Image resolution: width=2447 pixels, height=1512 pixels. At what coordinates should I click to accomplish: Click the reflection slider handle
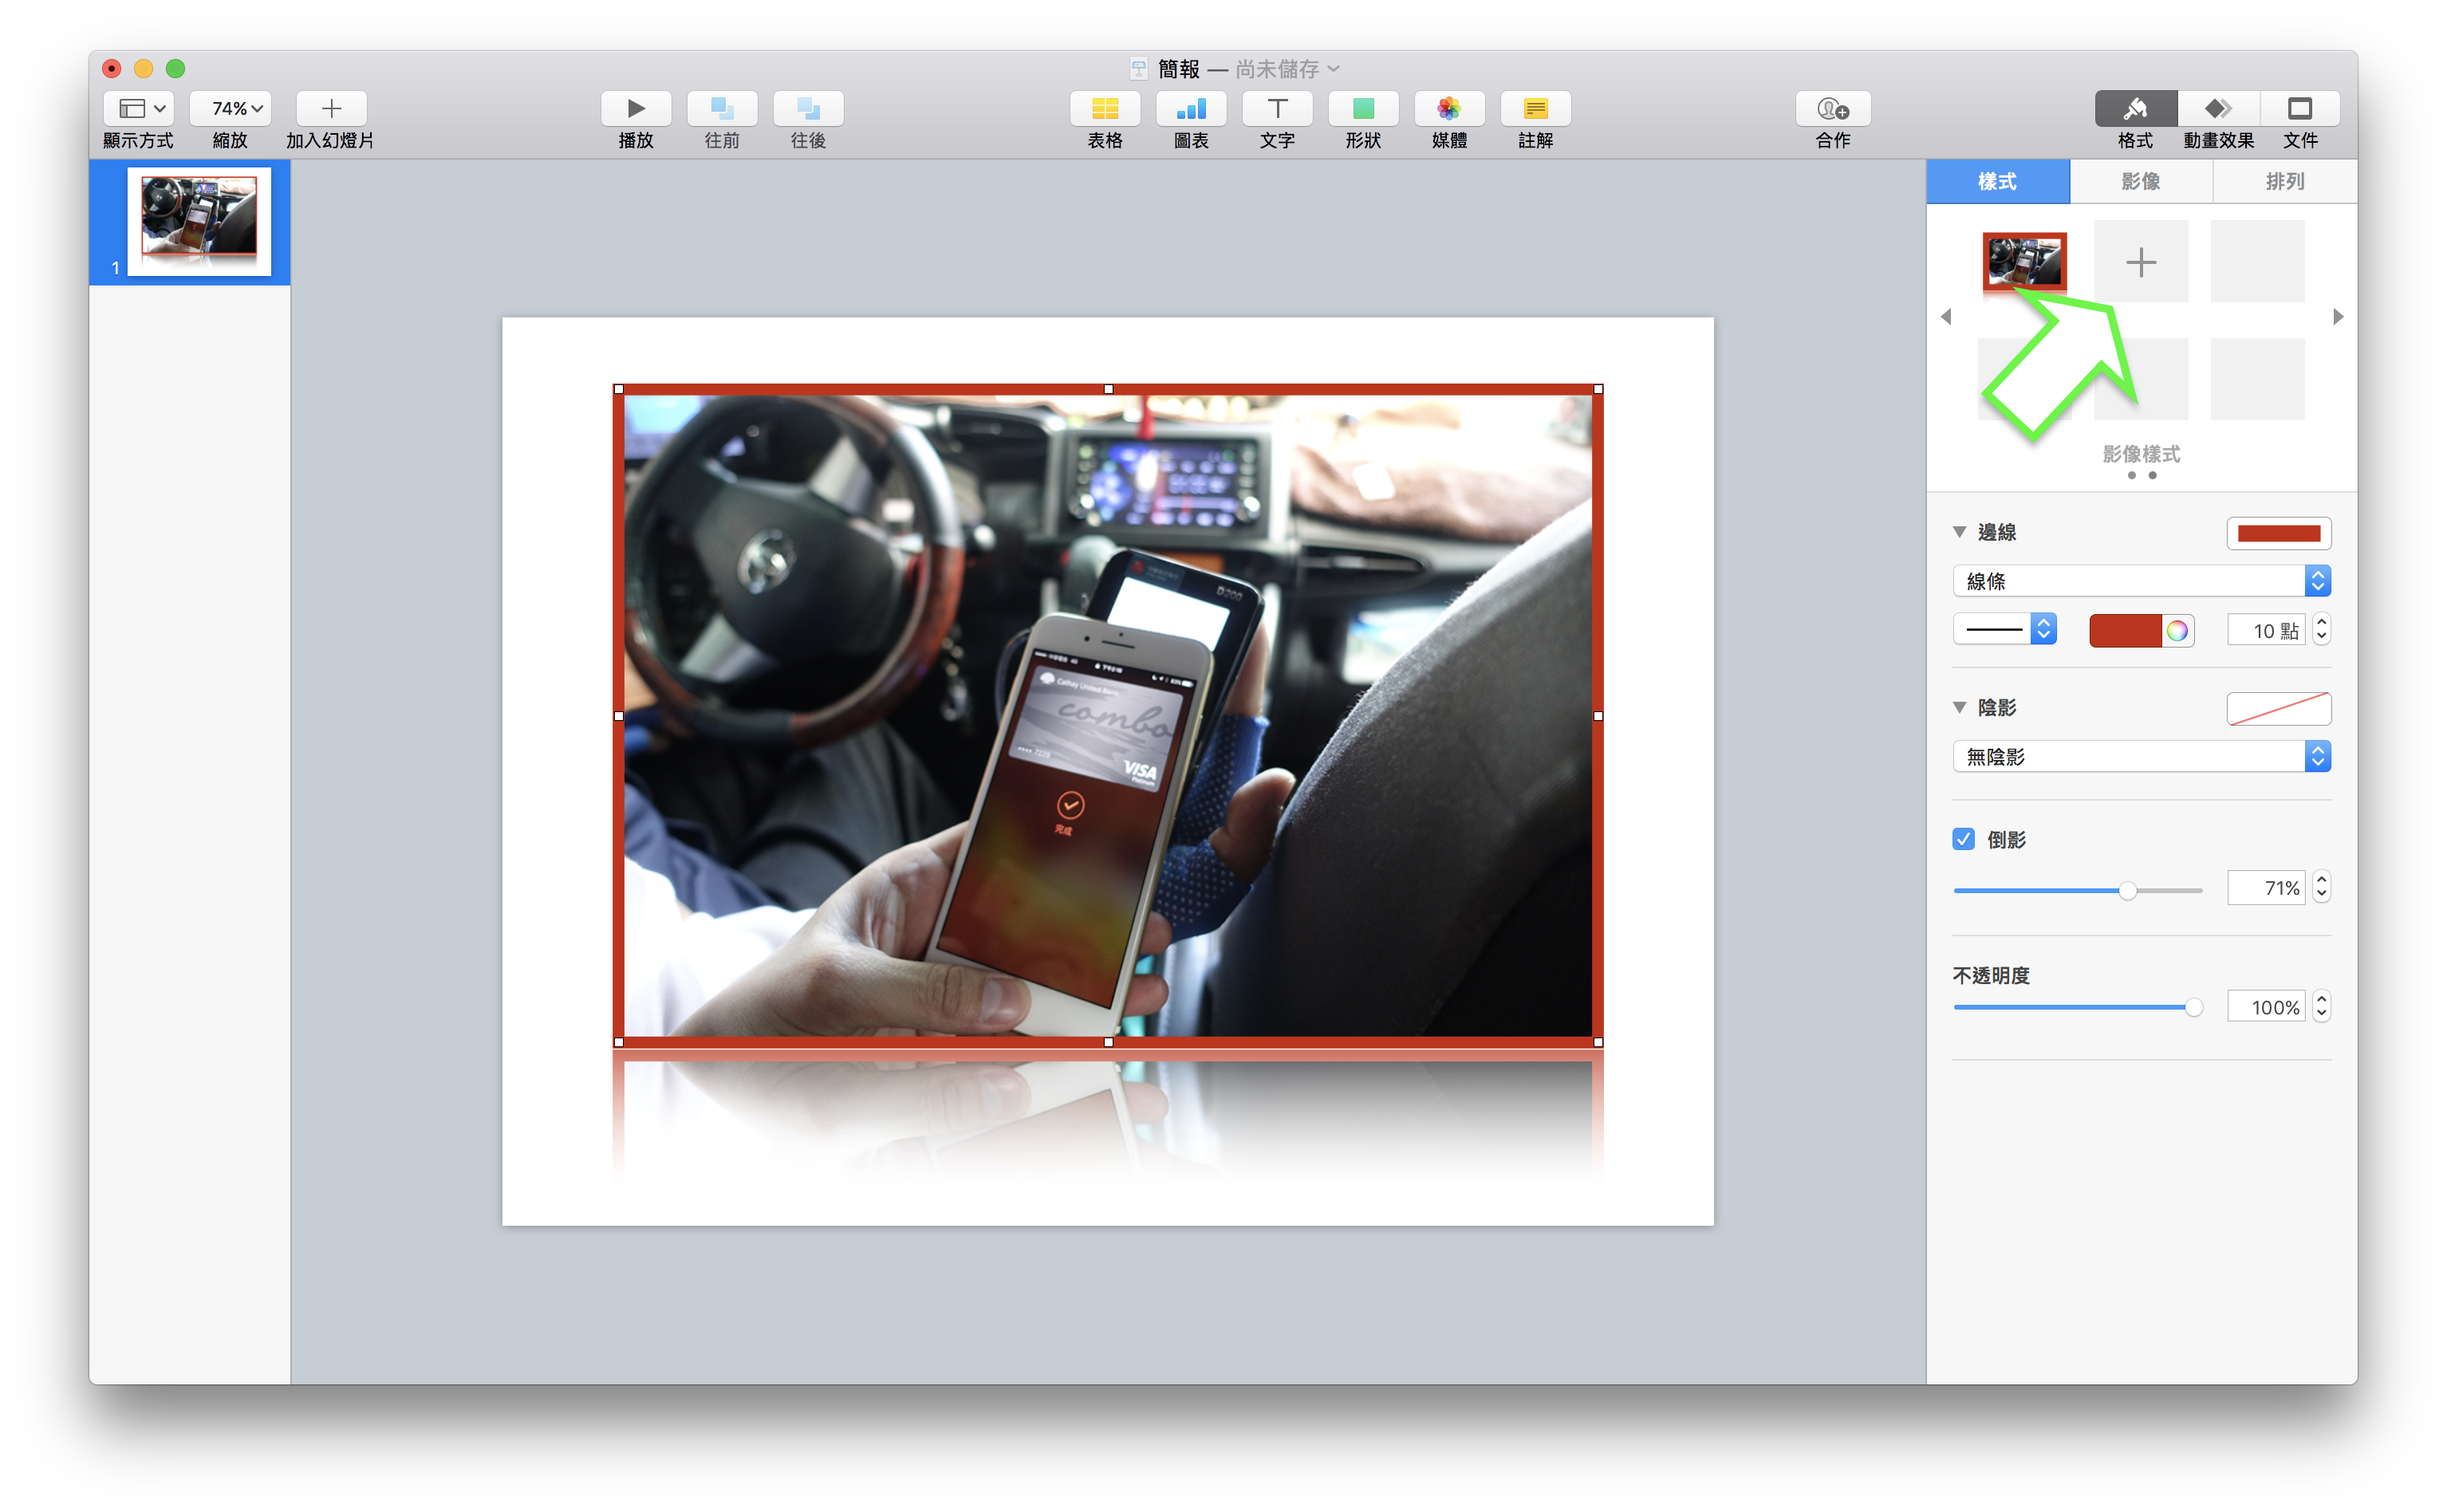(x=2128, y=890)
